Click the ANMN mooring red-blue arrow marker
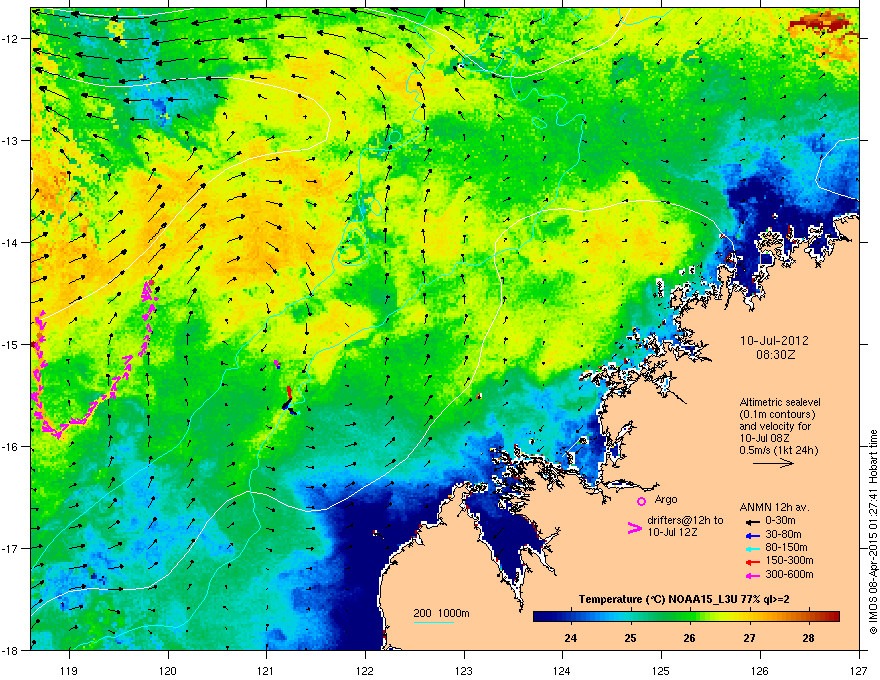880x680 pixels. 288,399
